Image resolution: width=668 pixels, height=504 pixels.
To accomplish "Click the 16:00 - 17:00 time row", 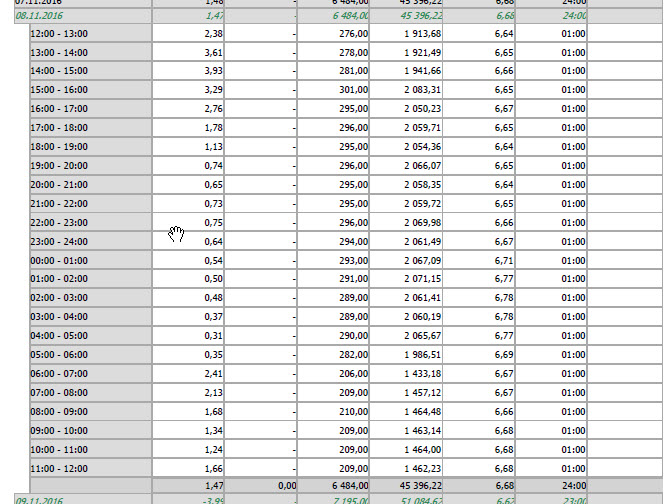I will [346, 109].
